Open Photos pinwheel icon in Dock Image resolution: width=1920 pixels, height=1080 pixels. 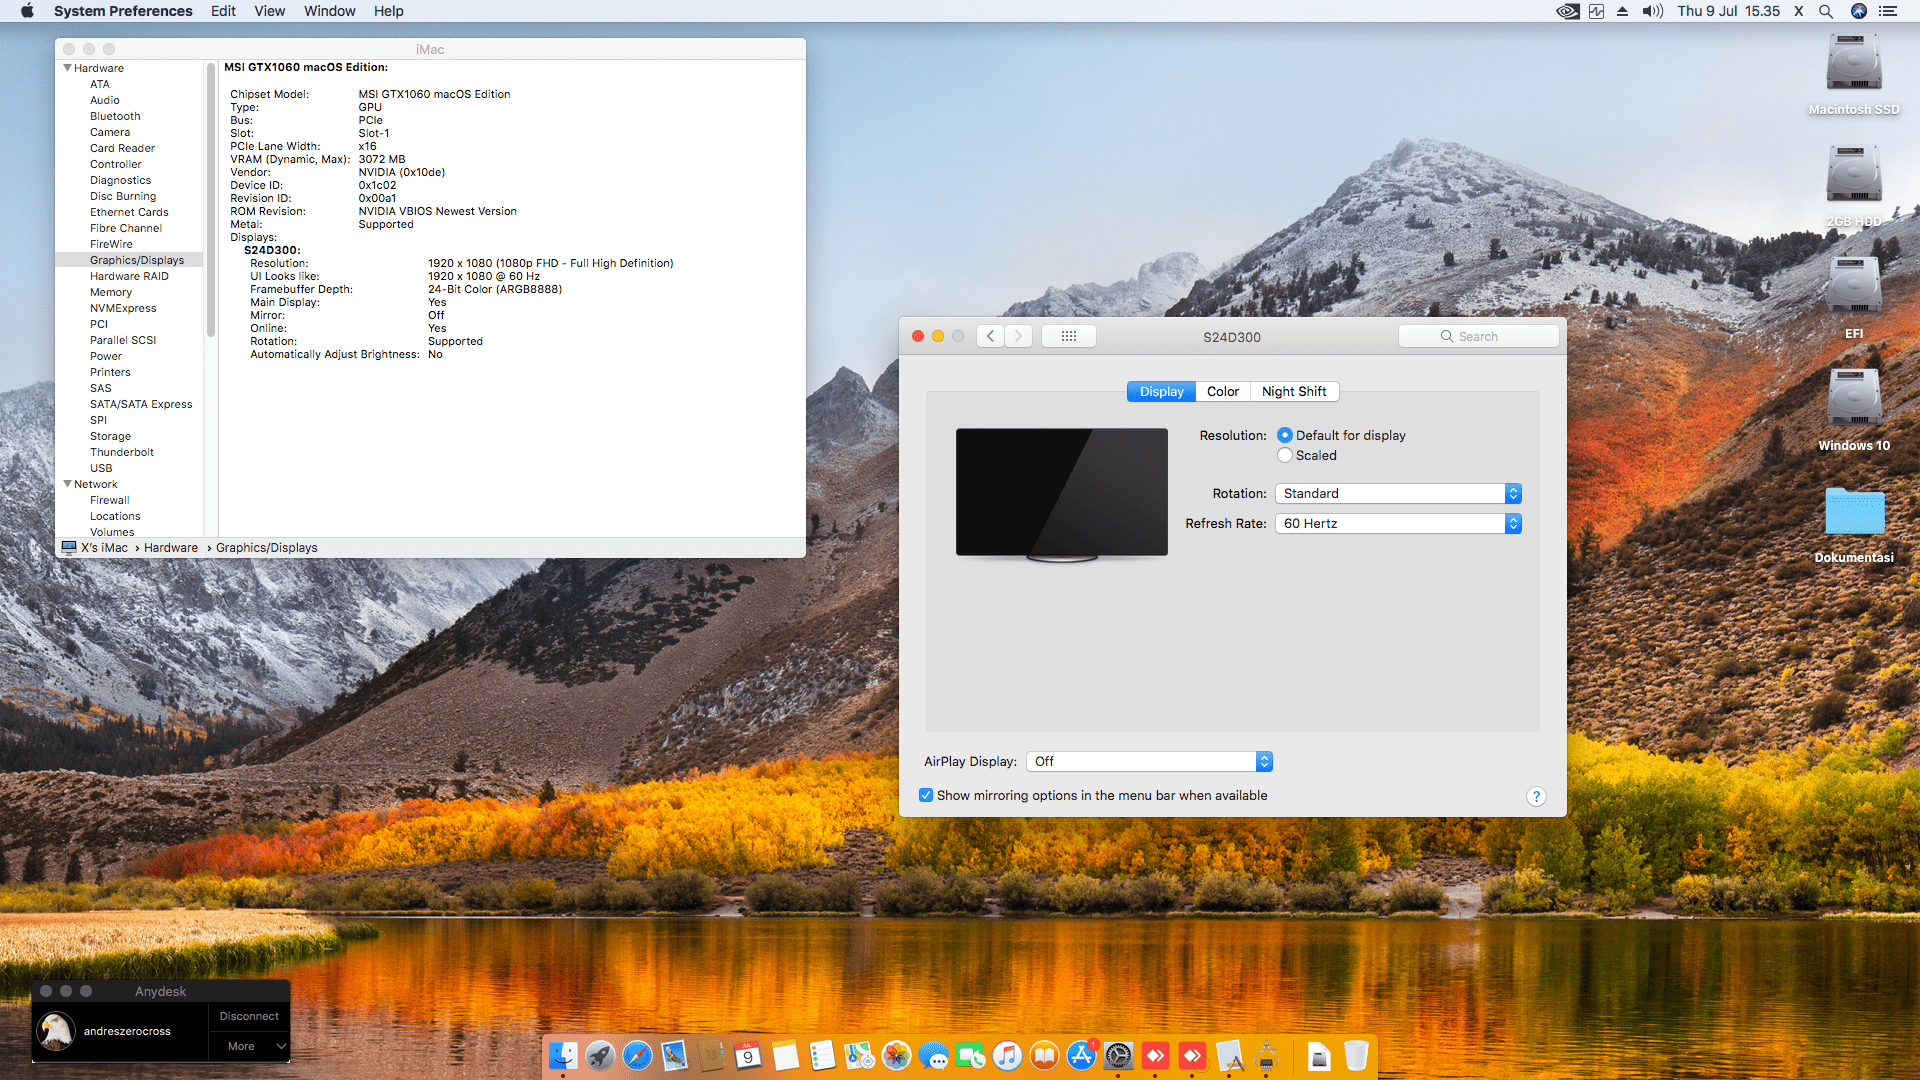pos(896,1055)
